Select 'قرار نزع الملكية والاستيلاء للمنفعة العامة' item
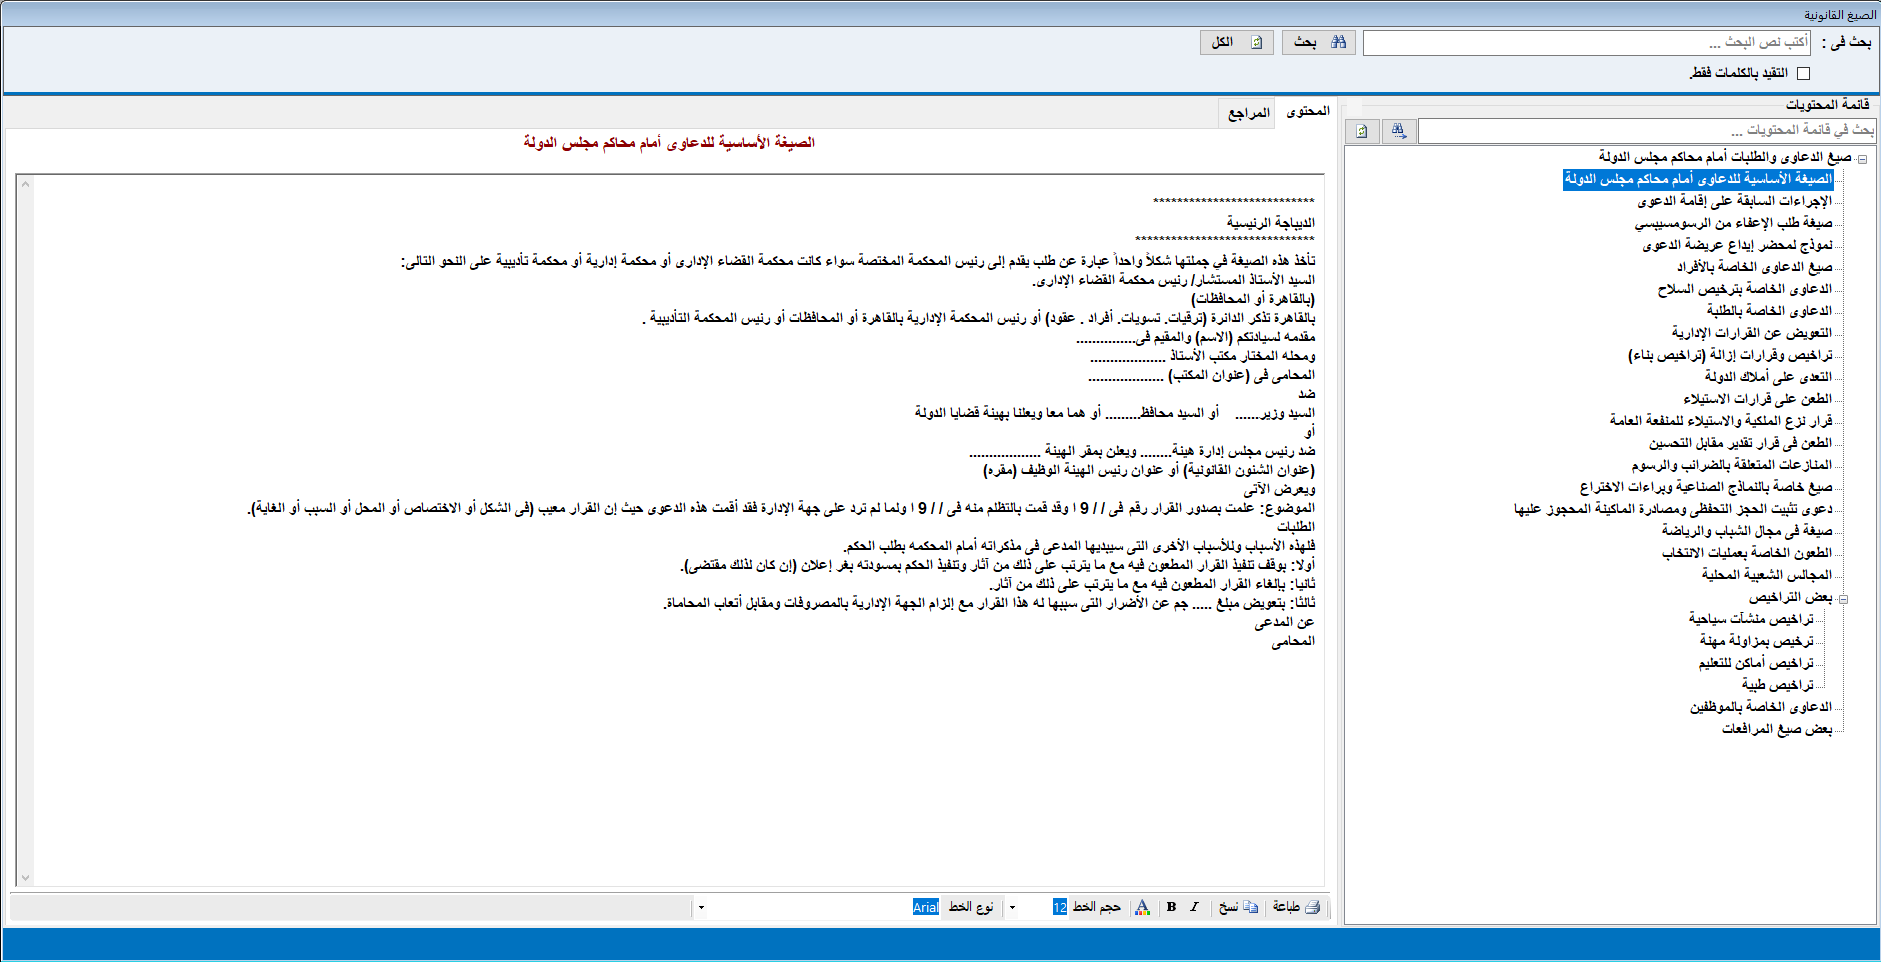1881x962 pixels. [1721, 421]
